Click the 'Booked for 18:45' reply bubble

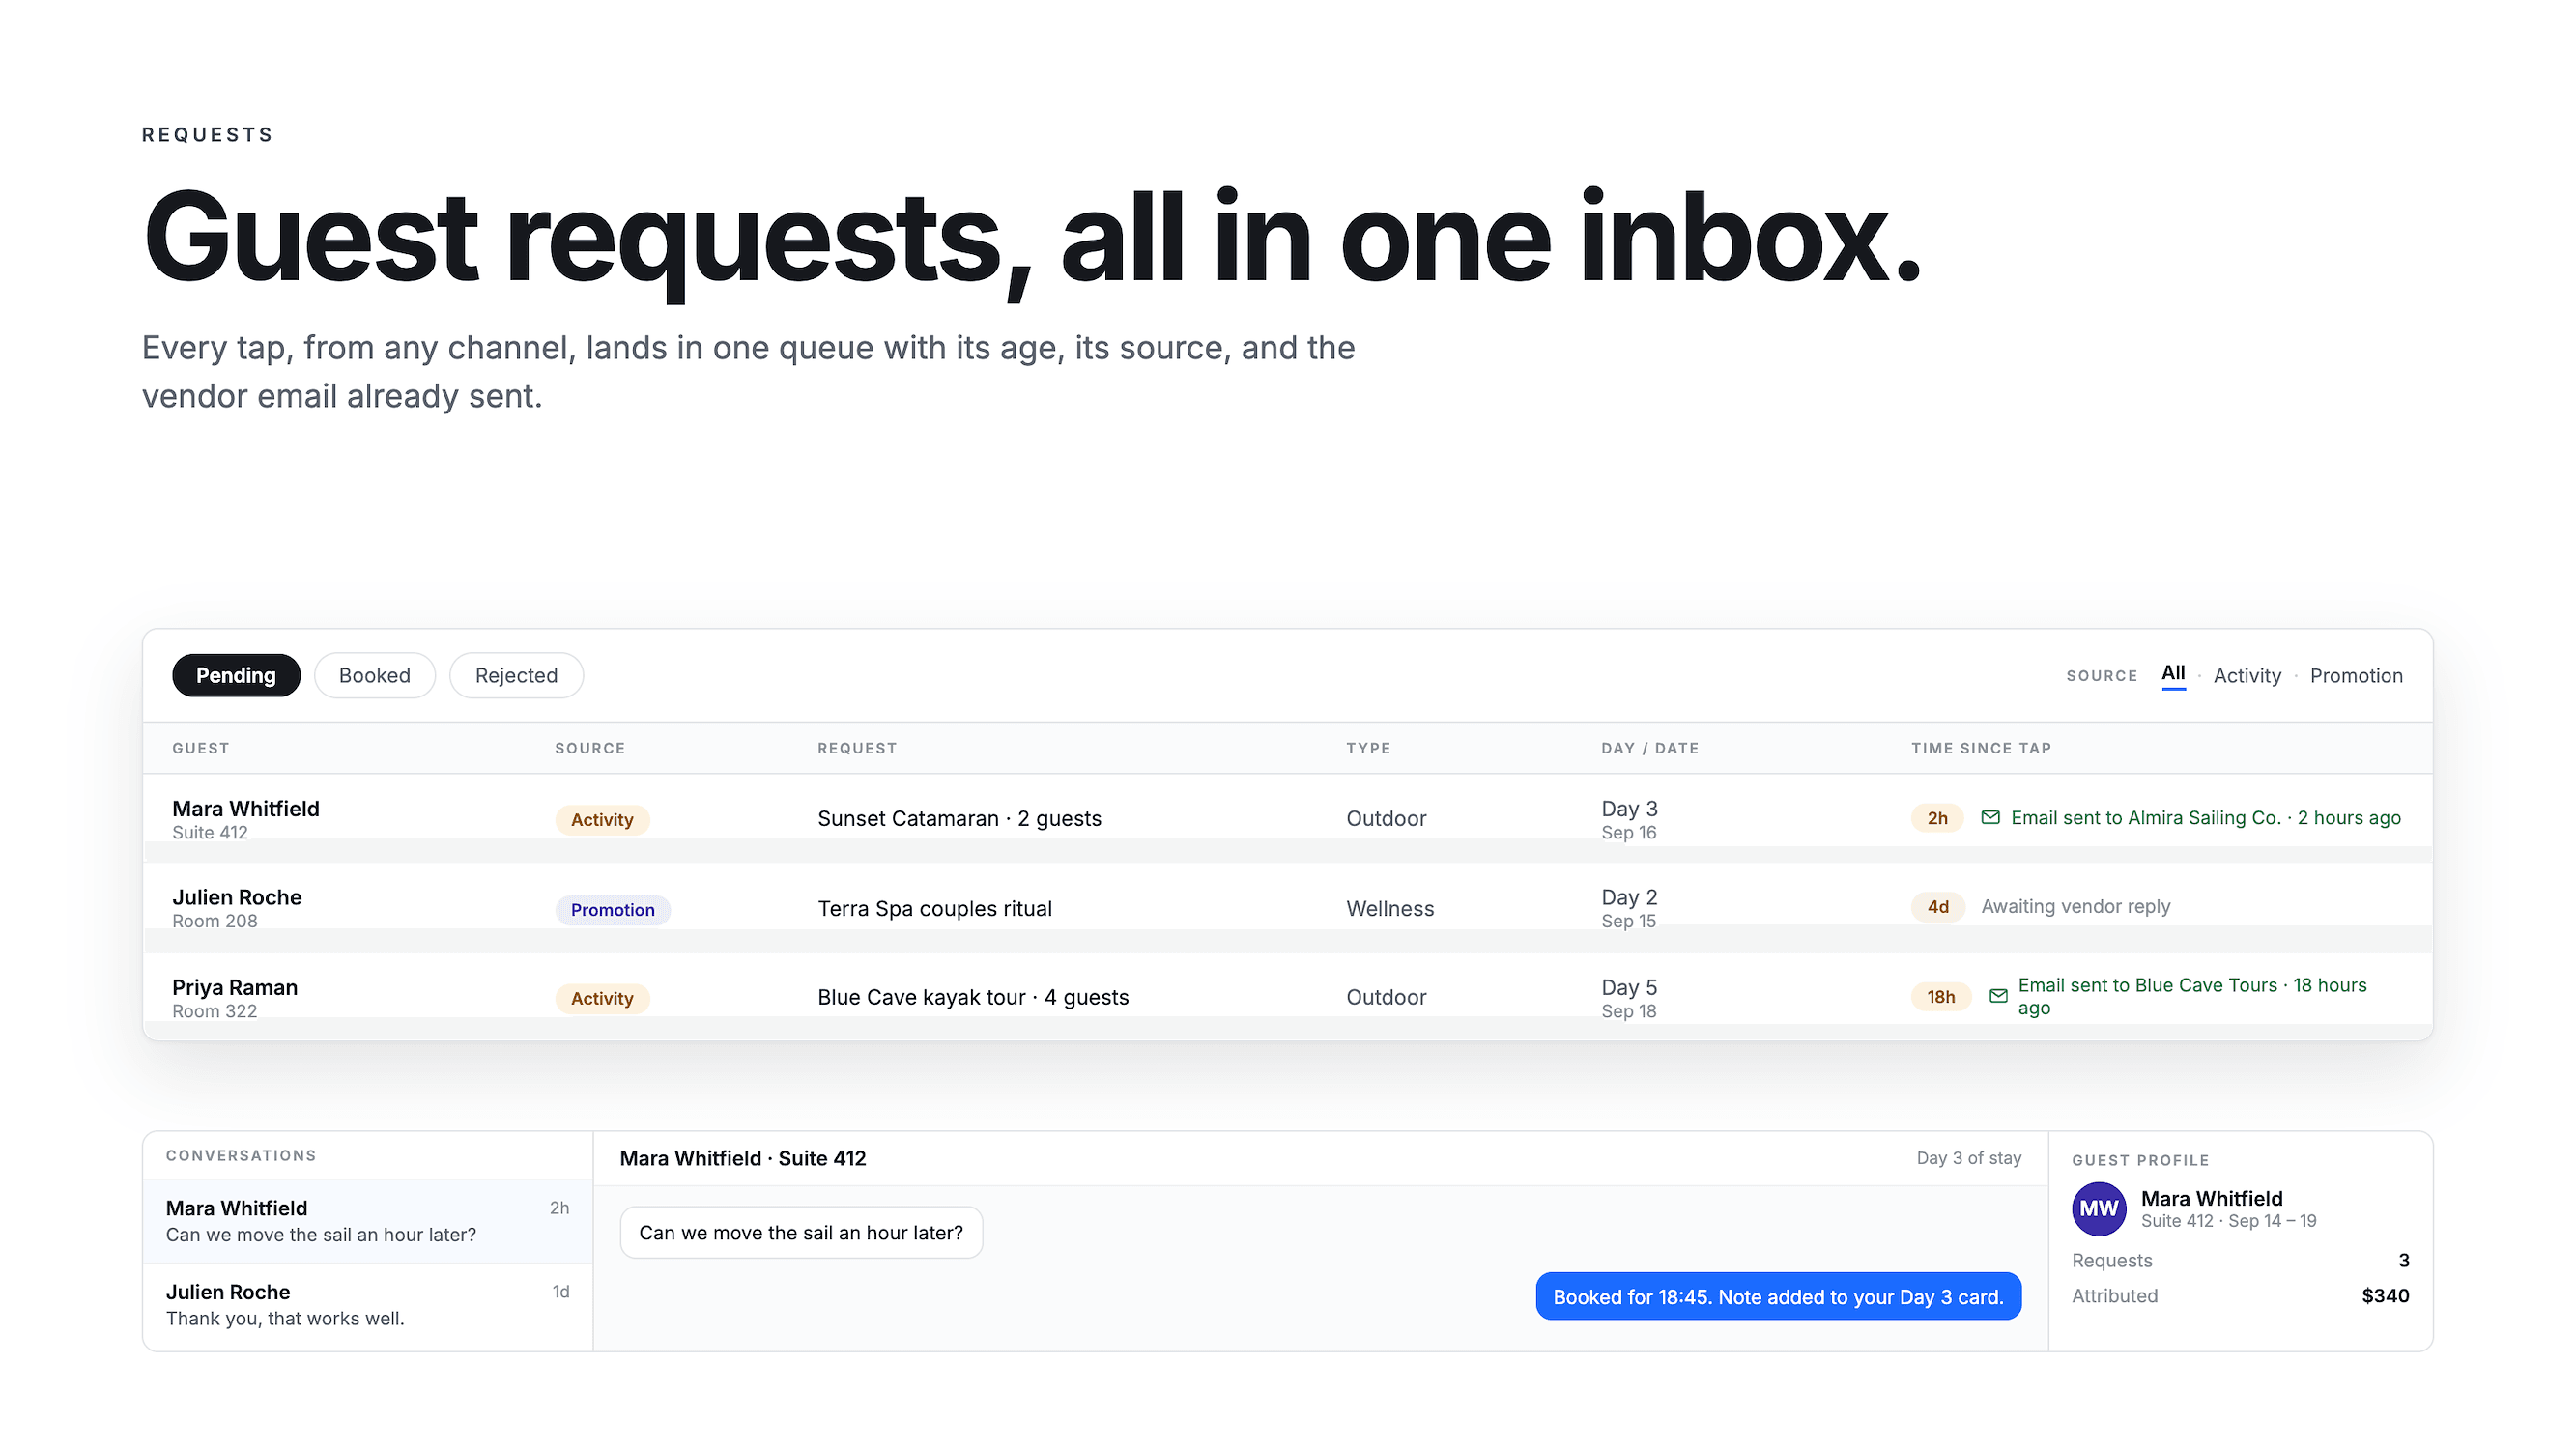point(1778,1297)
